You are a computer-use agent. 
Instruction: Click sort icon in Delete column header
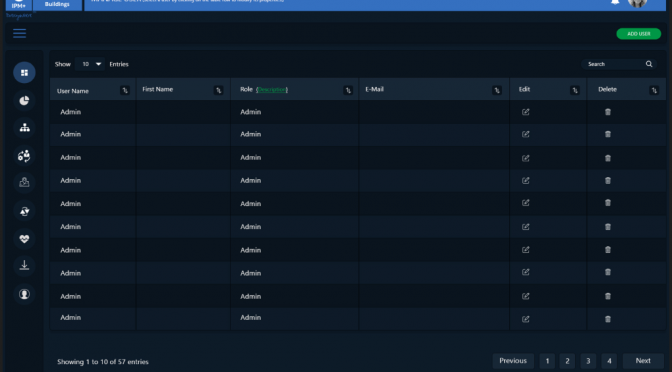pyautogui.click(x=654, y=90)
